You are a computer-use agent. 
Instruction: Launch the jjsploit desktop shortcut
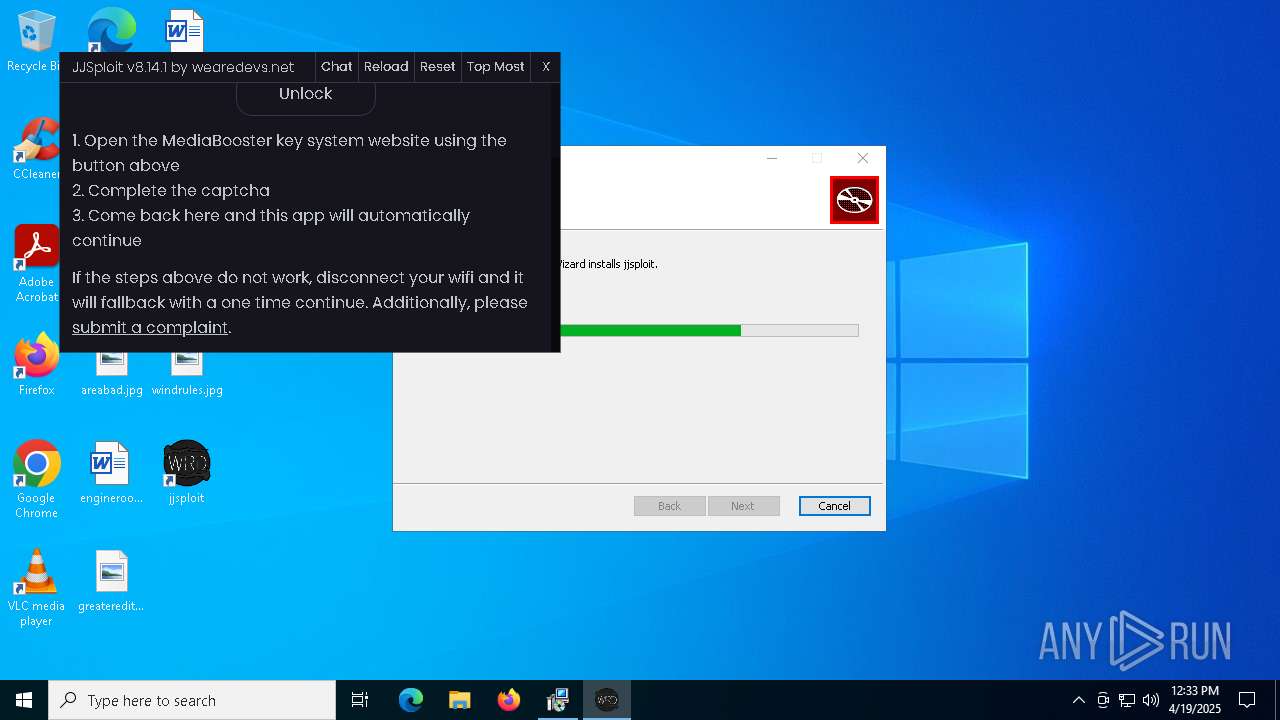coord(186,473)
